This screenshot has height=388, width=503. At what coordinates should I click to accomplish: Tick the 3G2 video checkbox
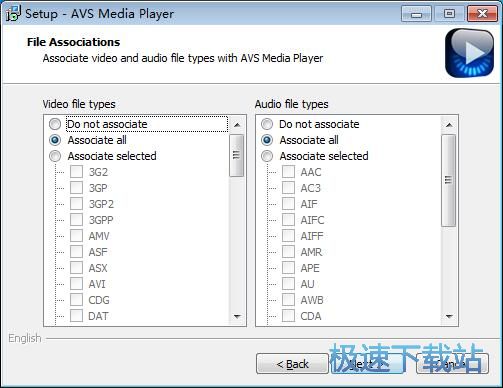click(x=76, y=172)
